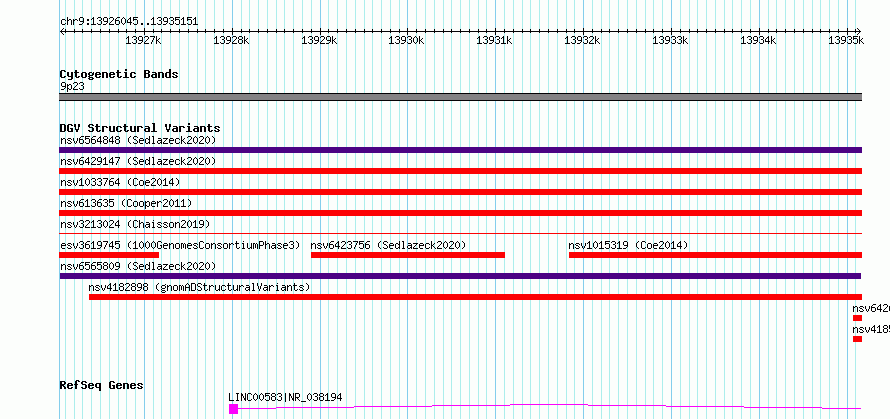Screen dimensions: 890x419
Task: Select the blue bar under nsv6565809
Action: [460, 276]
